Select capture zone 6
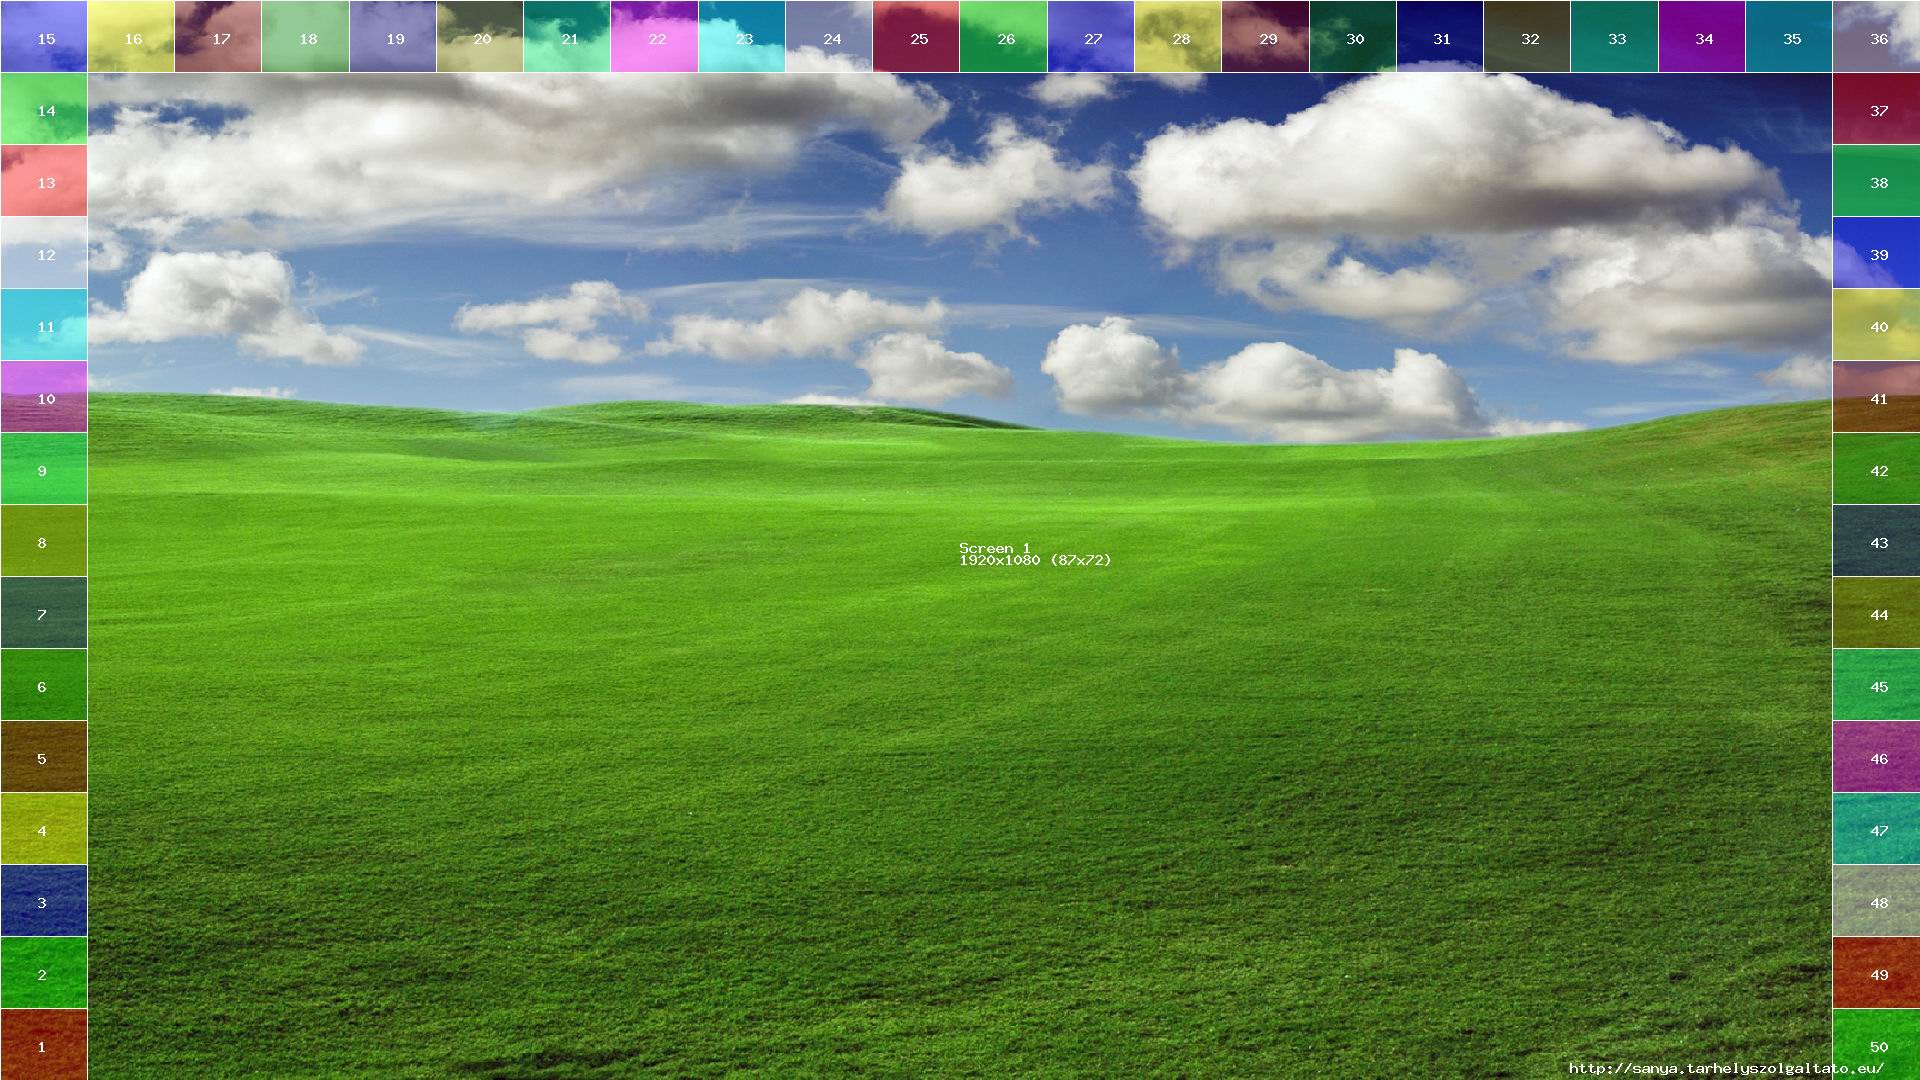1920x1080 pixels. point(43,684)
